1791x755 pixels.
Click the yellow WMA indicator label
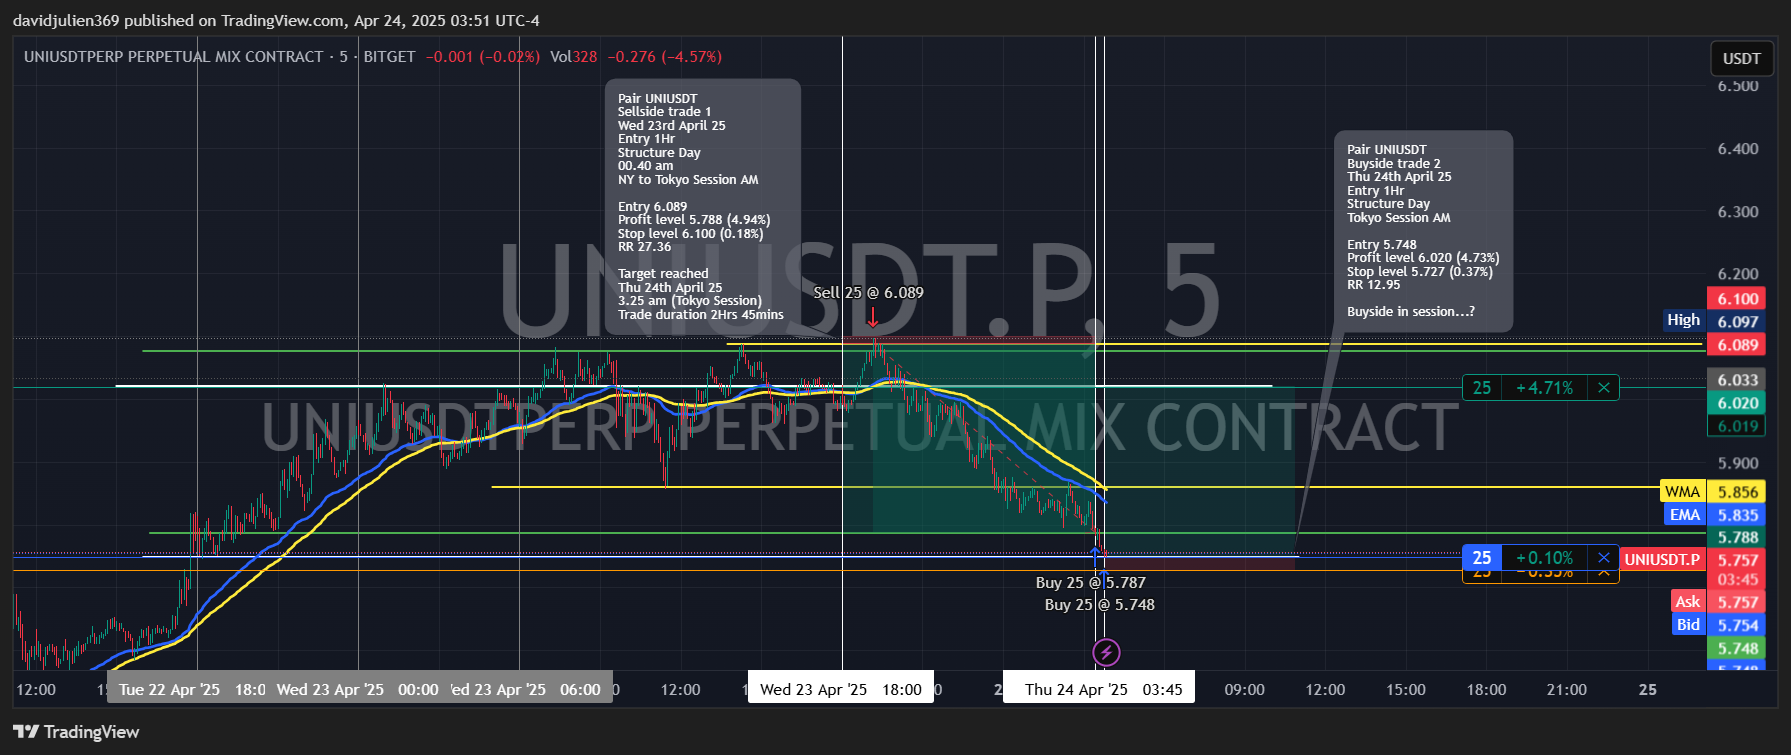pos(1683,491)
